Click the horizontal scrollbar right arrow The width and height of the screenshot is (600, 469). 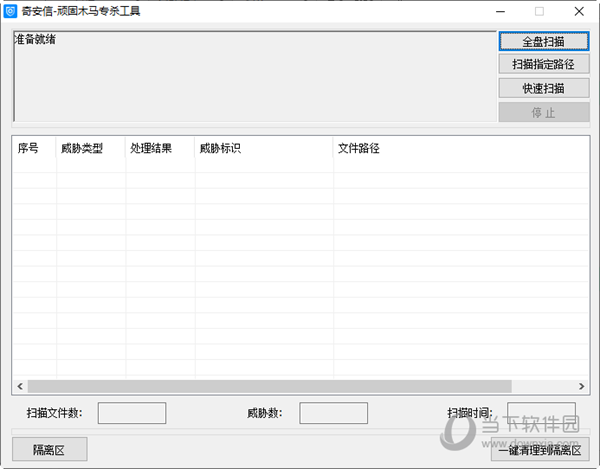coord(581,386)
